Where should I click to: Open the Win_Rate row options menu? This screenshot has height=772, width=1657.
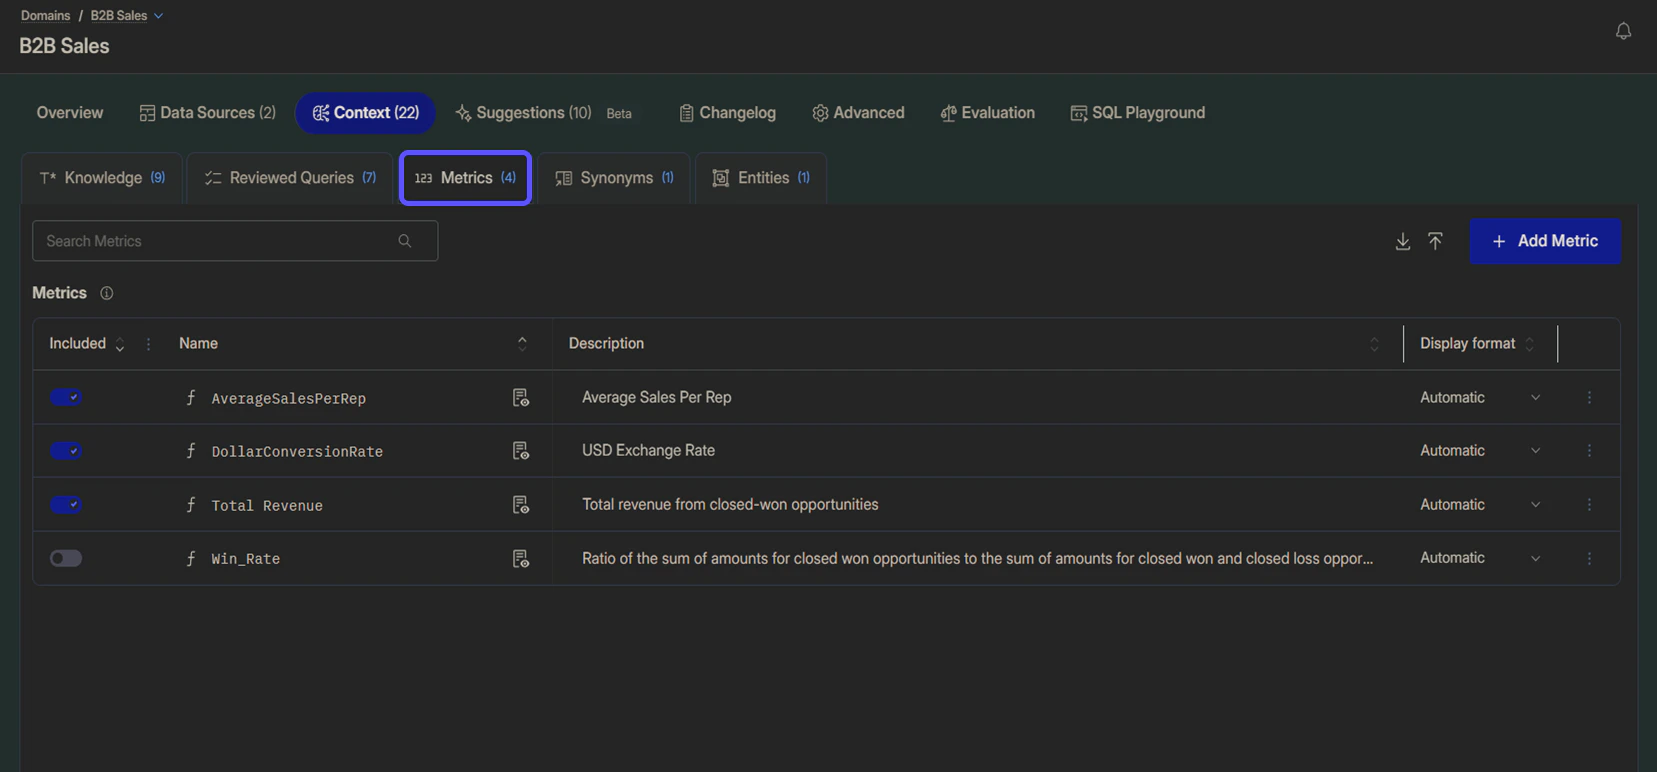[1589, 558]
